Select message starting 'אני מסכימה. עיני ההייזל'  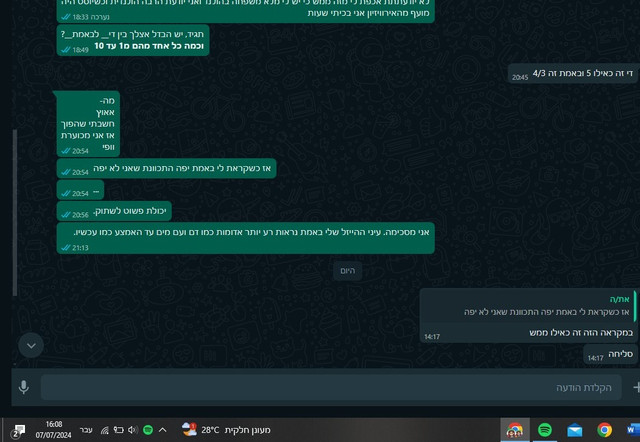click(245, 238)
